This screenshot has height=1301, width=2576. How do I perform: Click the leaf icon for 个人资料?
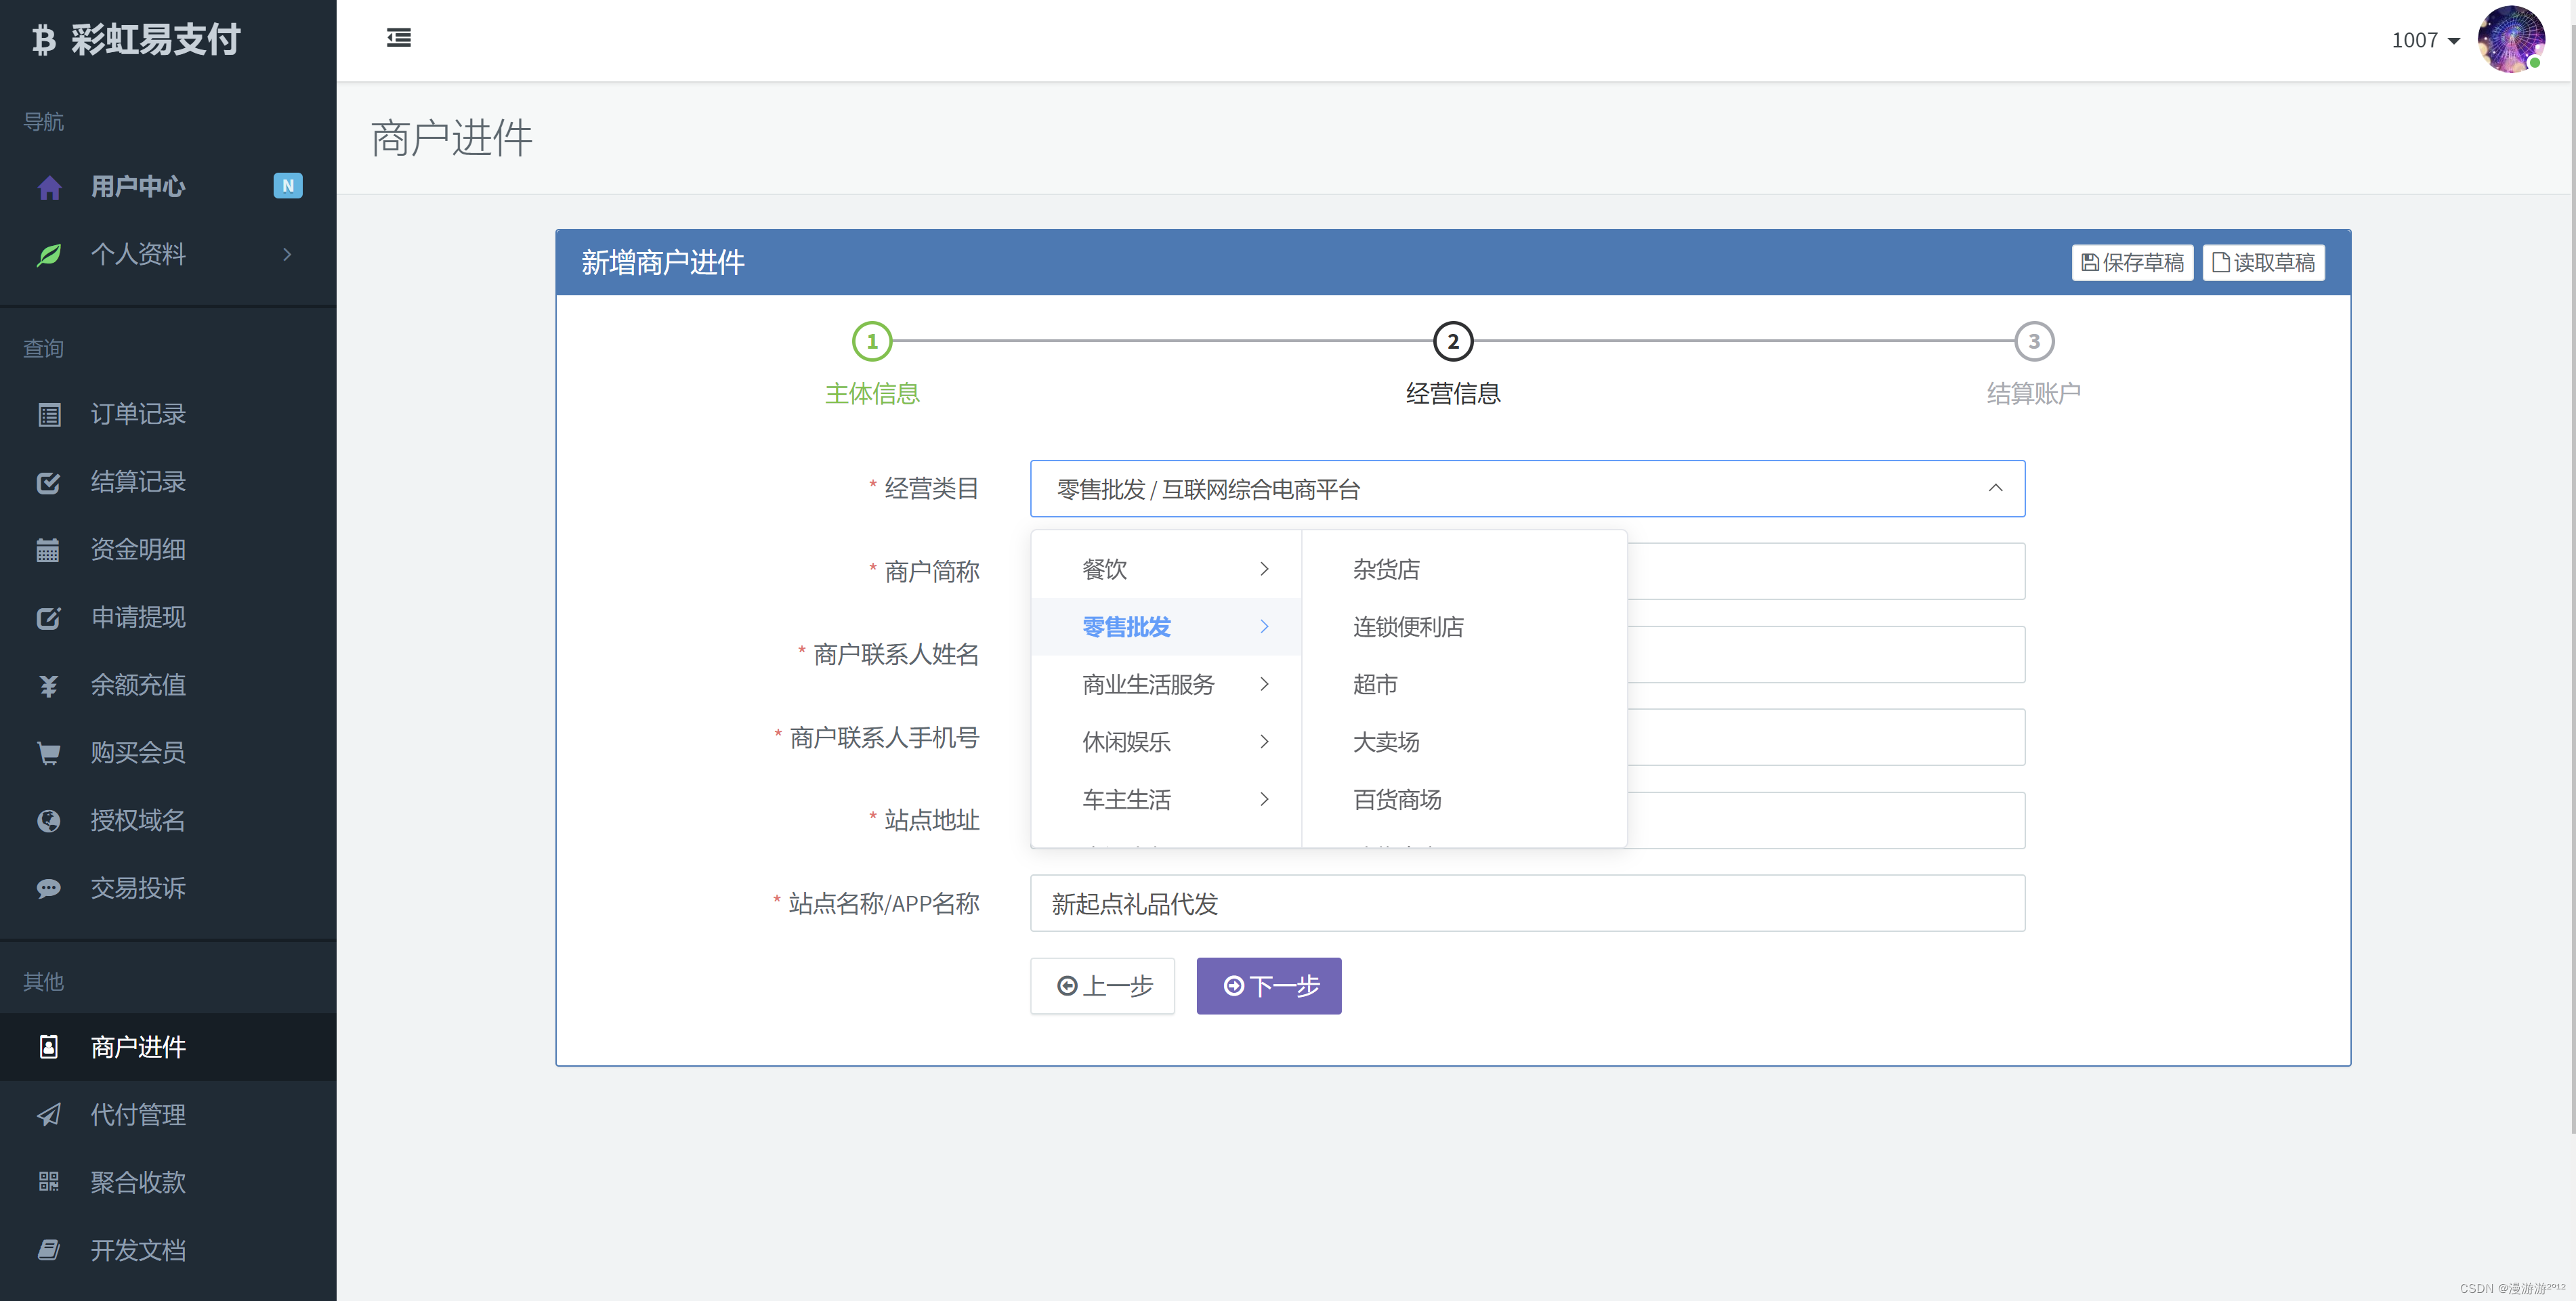tap(49, 255)
